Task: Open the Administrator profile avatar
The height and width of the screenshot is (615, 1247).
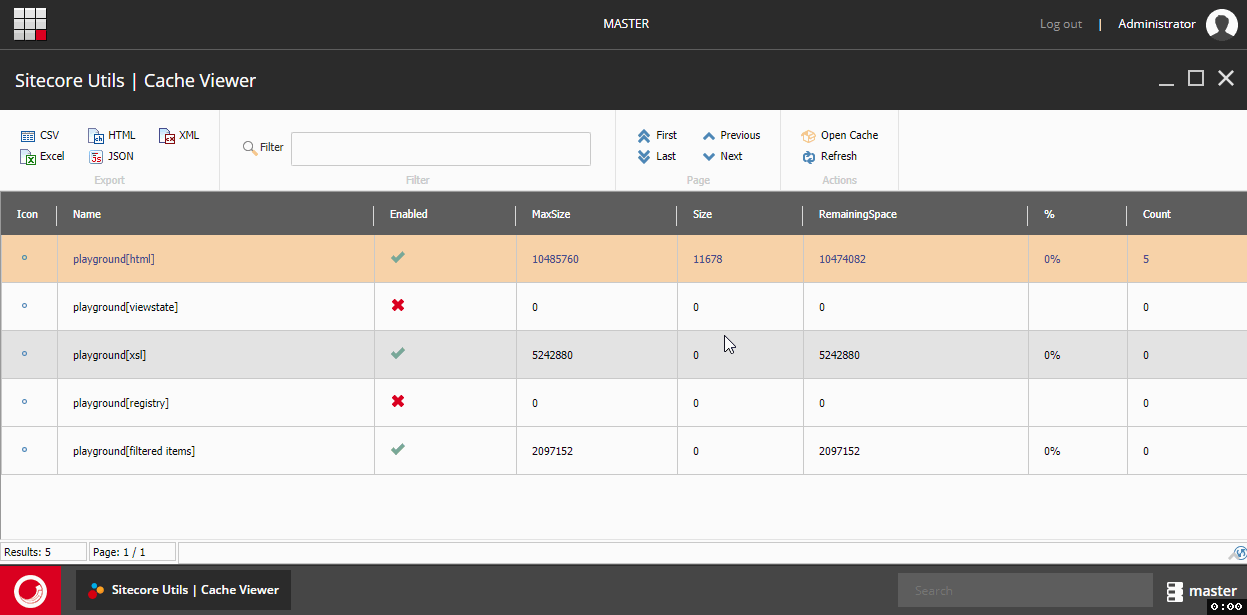Action: pyautogui.click(x=1222, y=24)
